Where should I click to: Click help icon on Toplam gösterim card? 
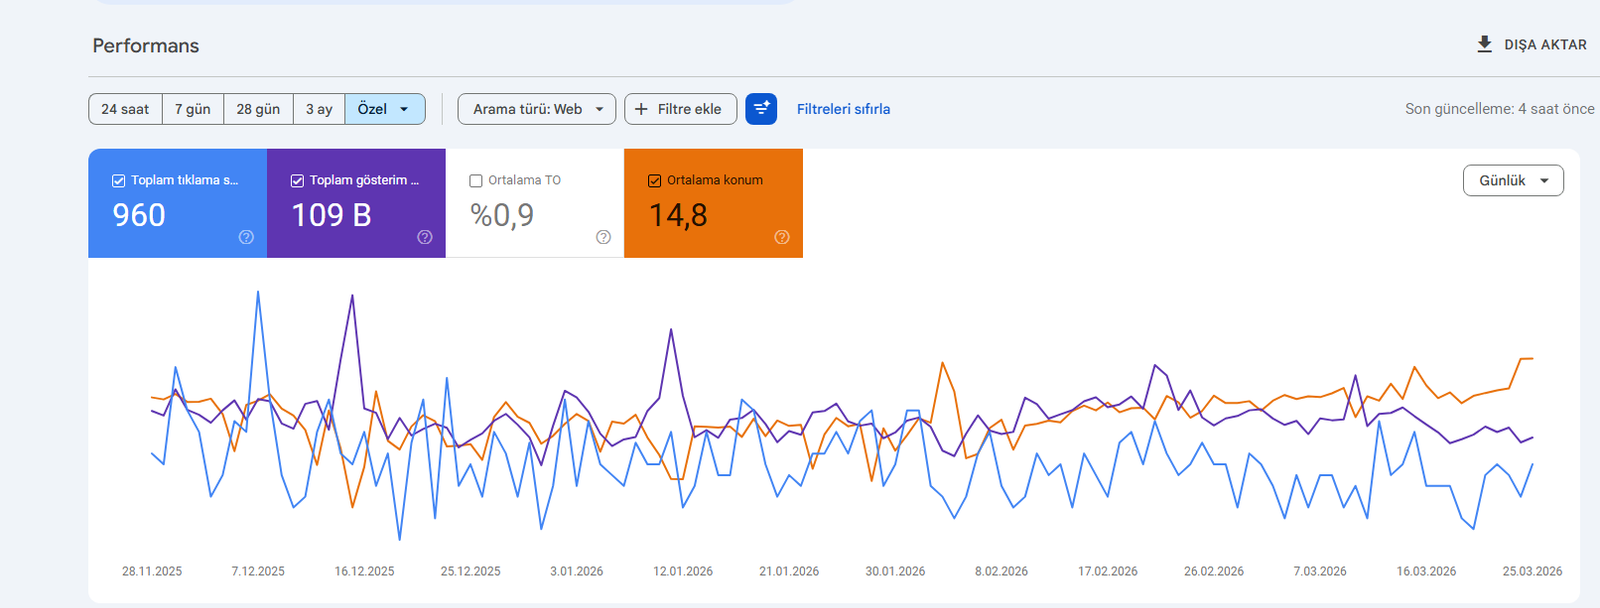point(425,237)
